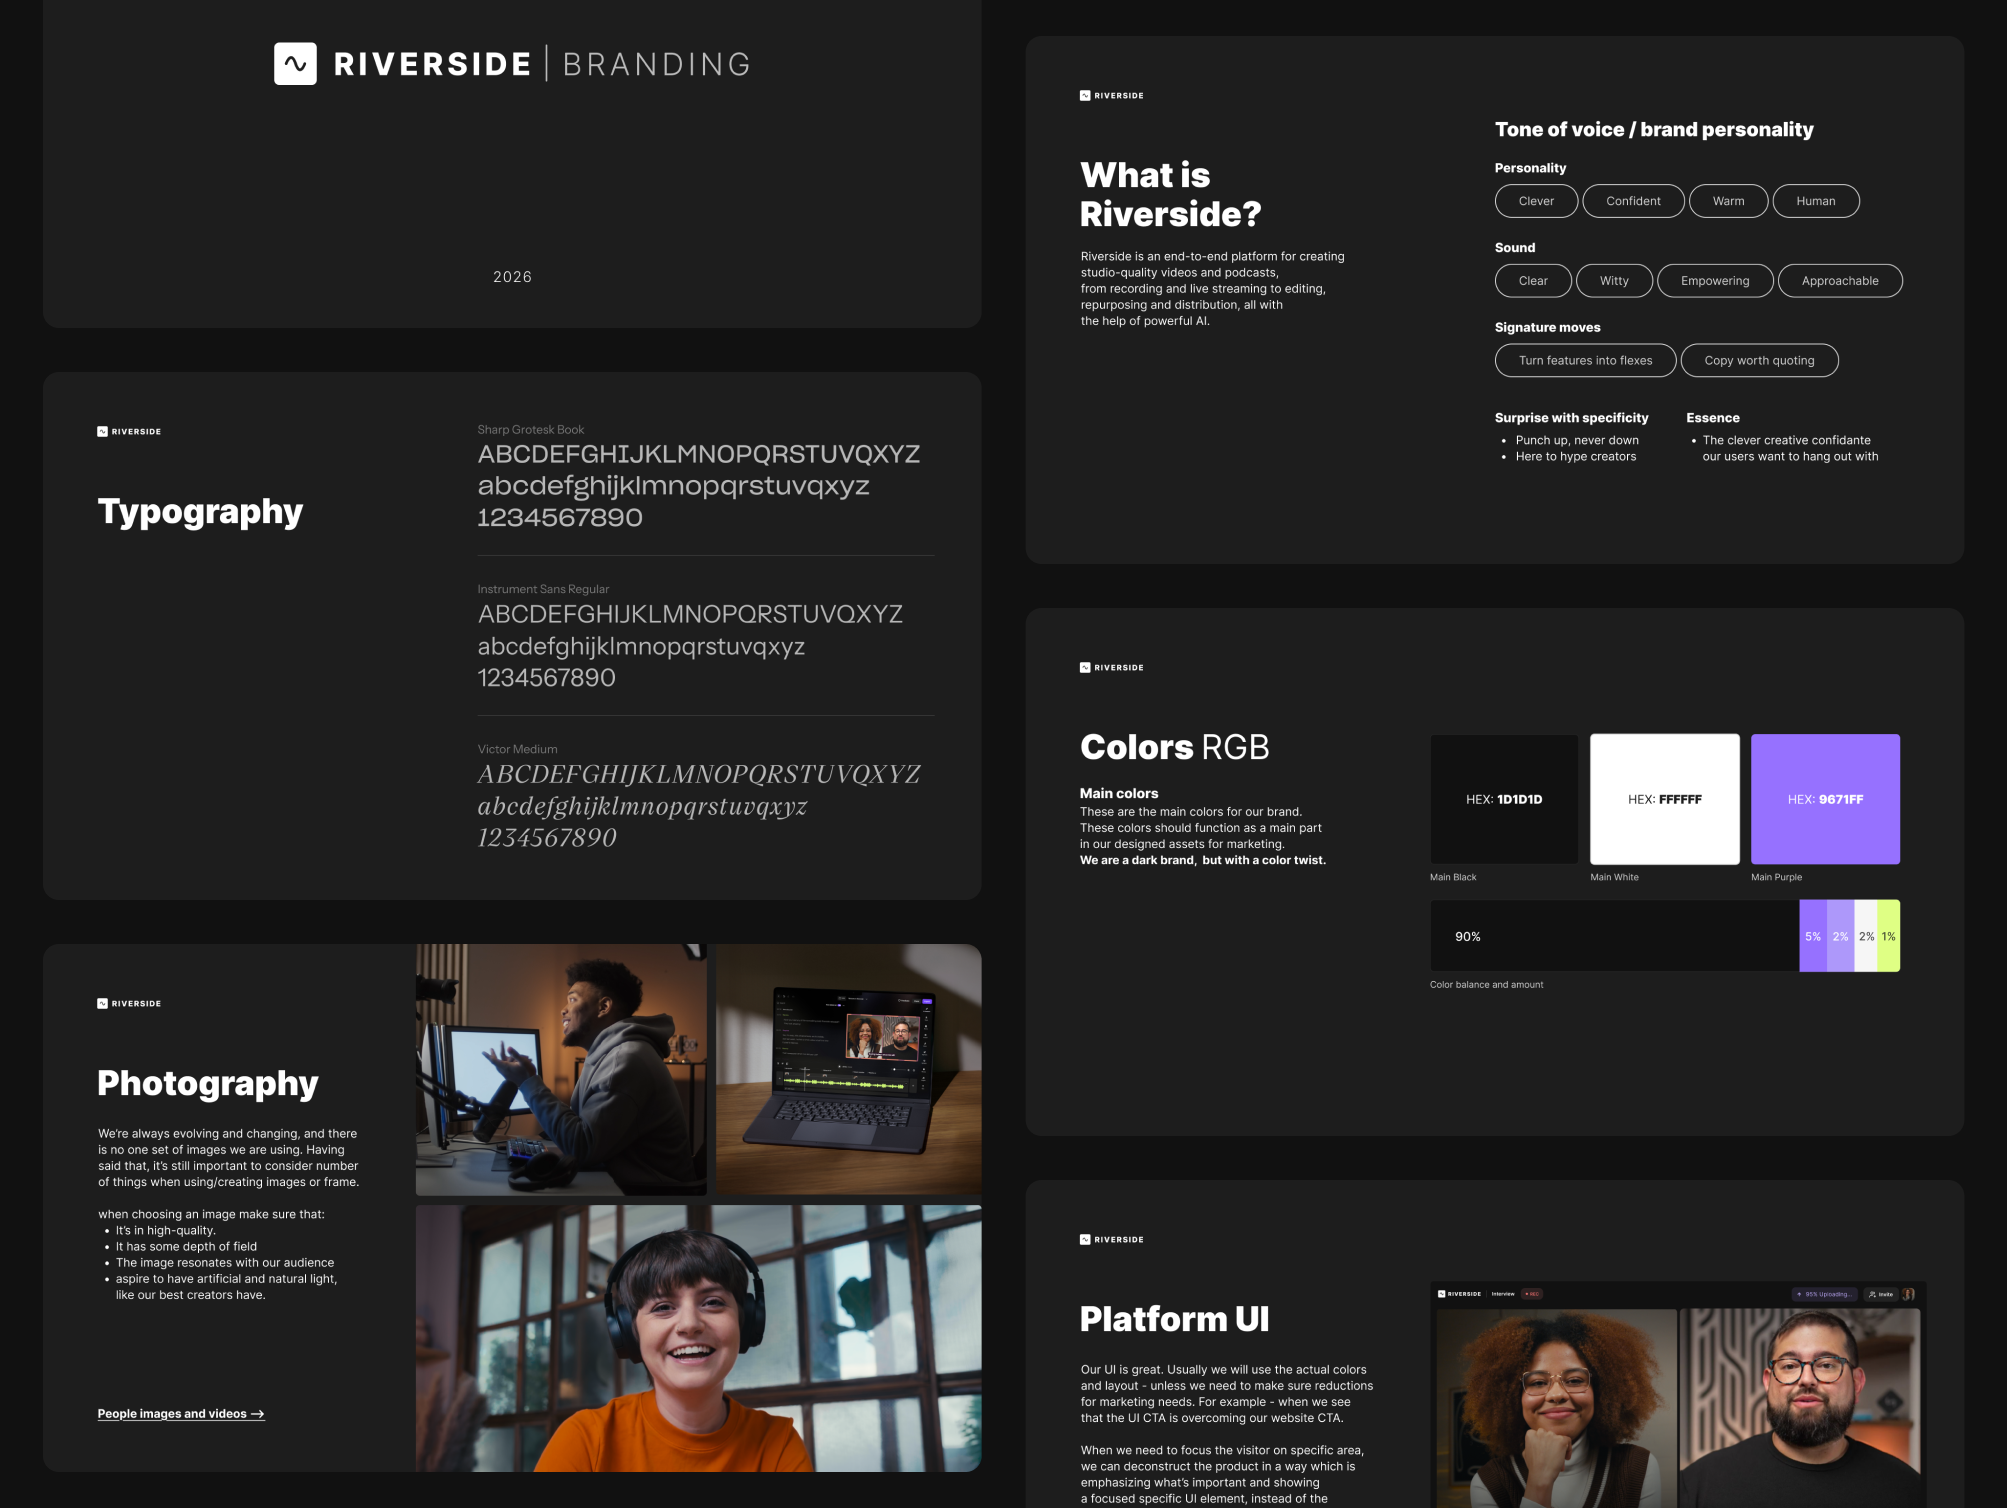Click the Colors RGB heading
Viewport: 2007px width, 1508px height.
click(x=1174, y=747)
